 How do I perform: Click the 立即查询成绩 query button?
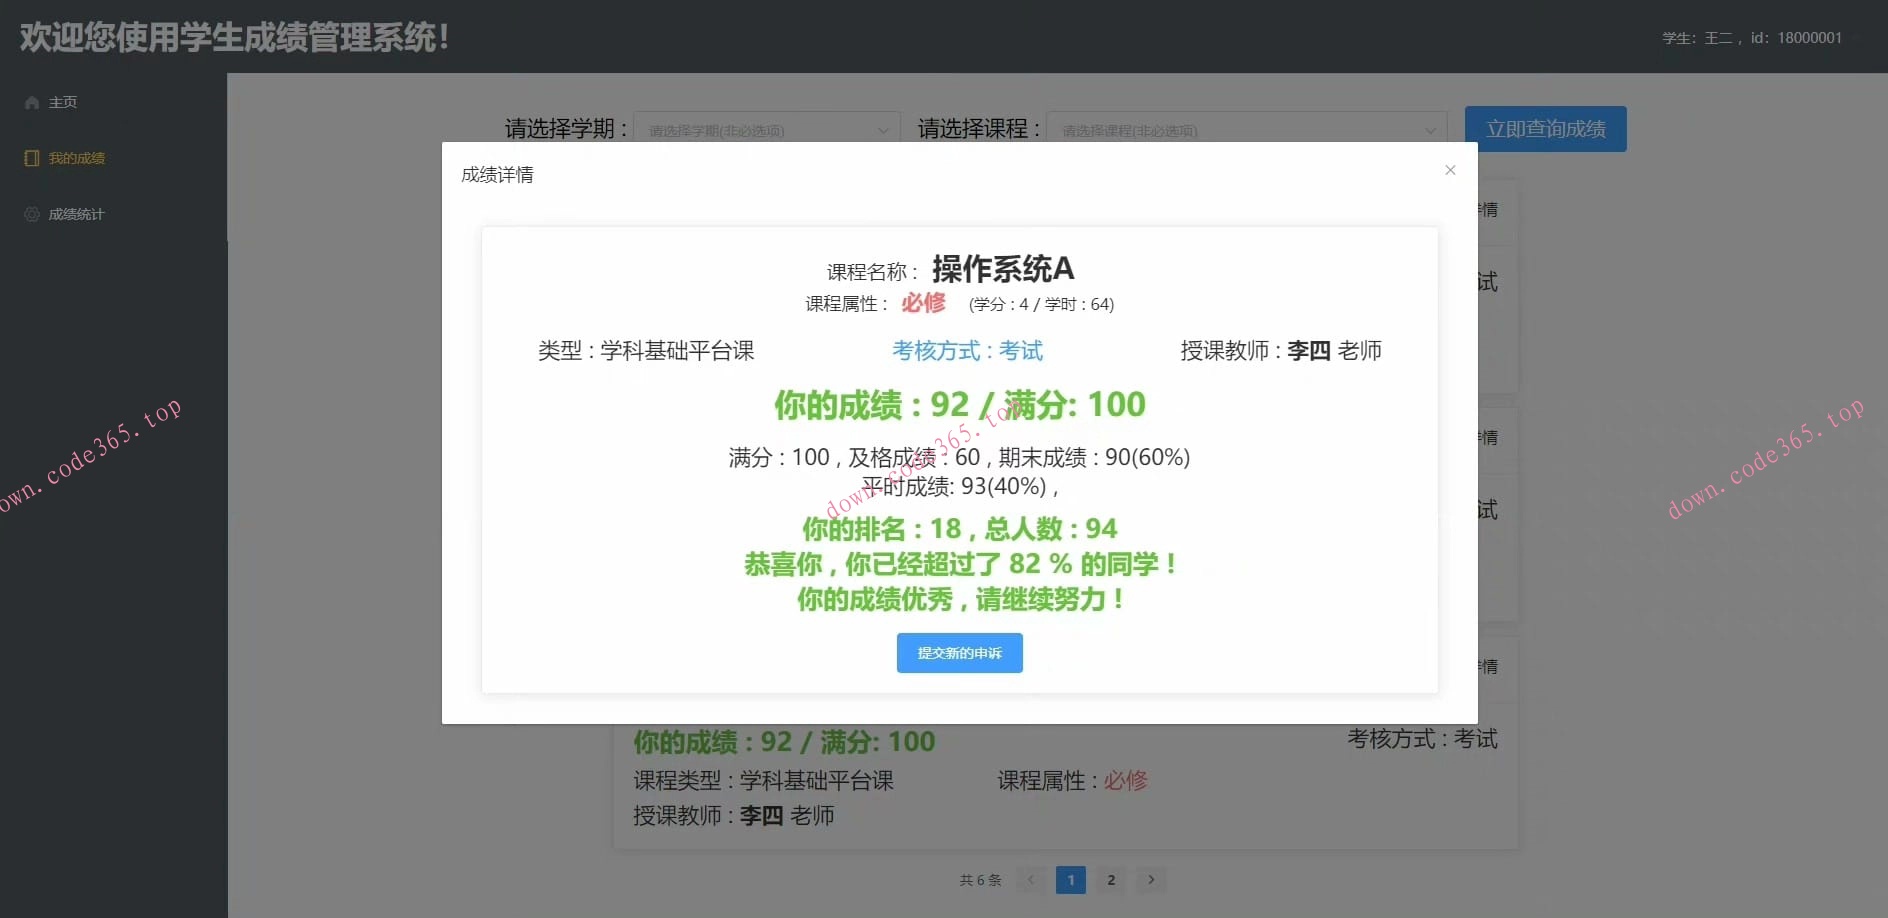point(1545,128)
